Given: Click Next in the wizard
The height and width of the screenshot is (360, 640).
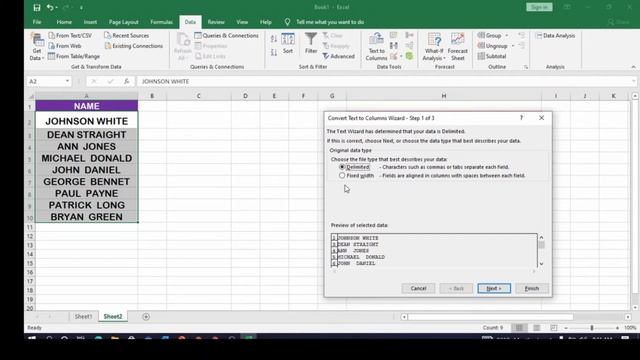Looking at the screenshot, I should (494, 288).
